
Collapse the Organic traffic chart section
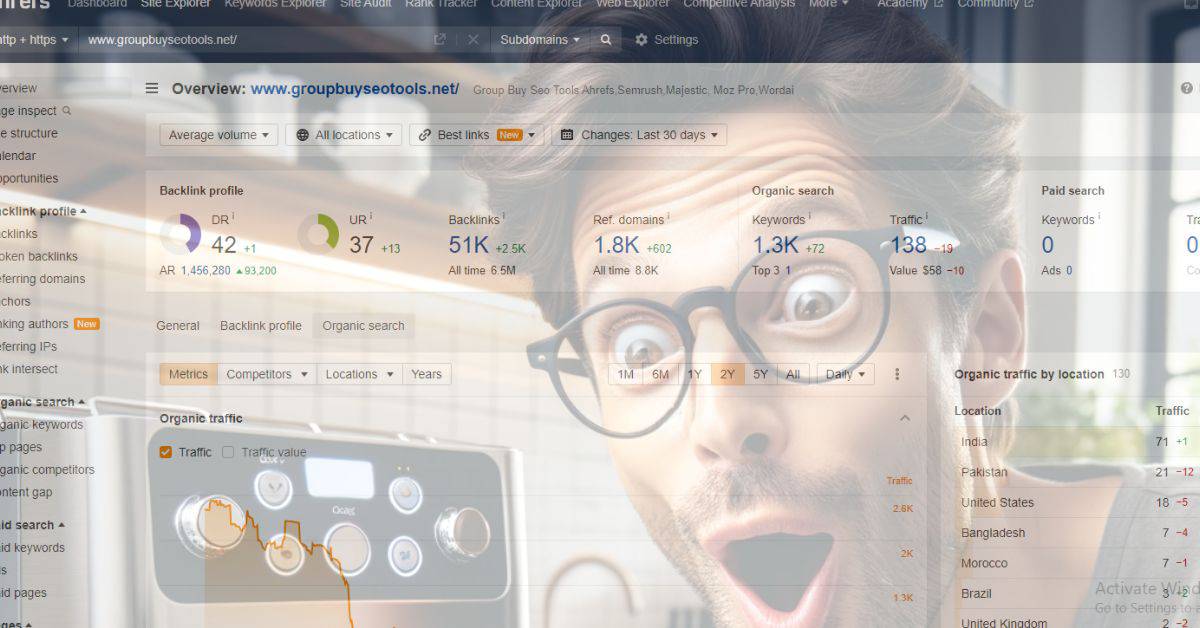905,418
